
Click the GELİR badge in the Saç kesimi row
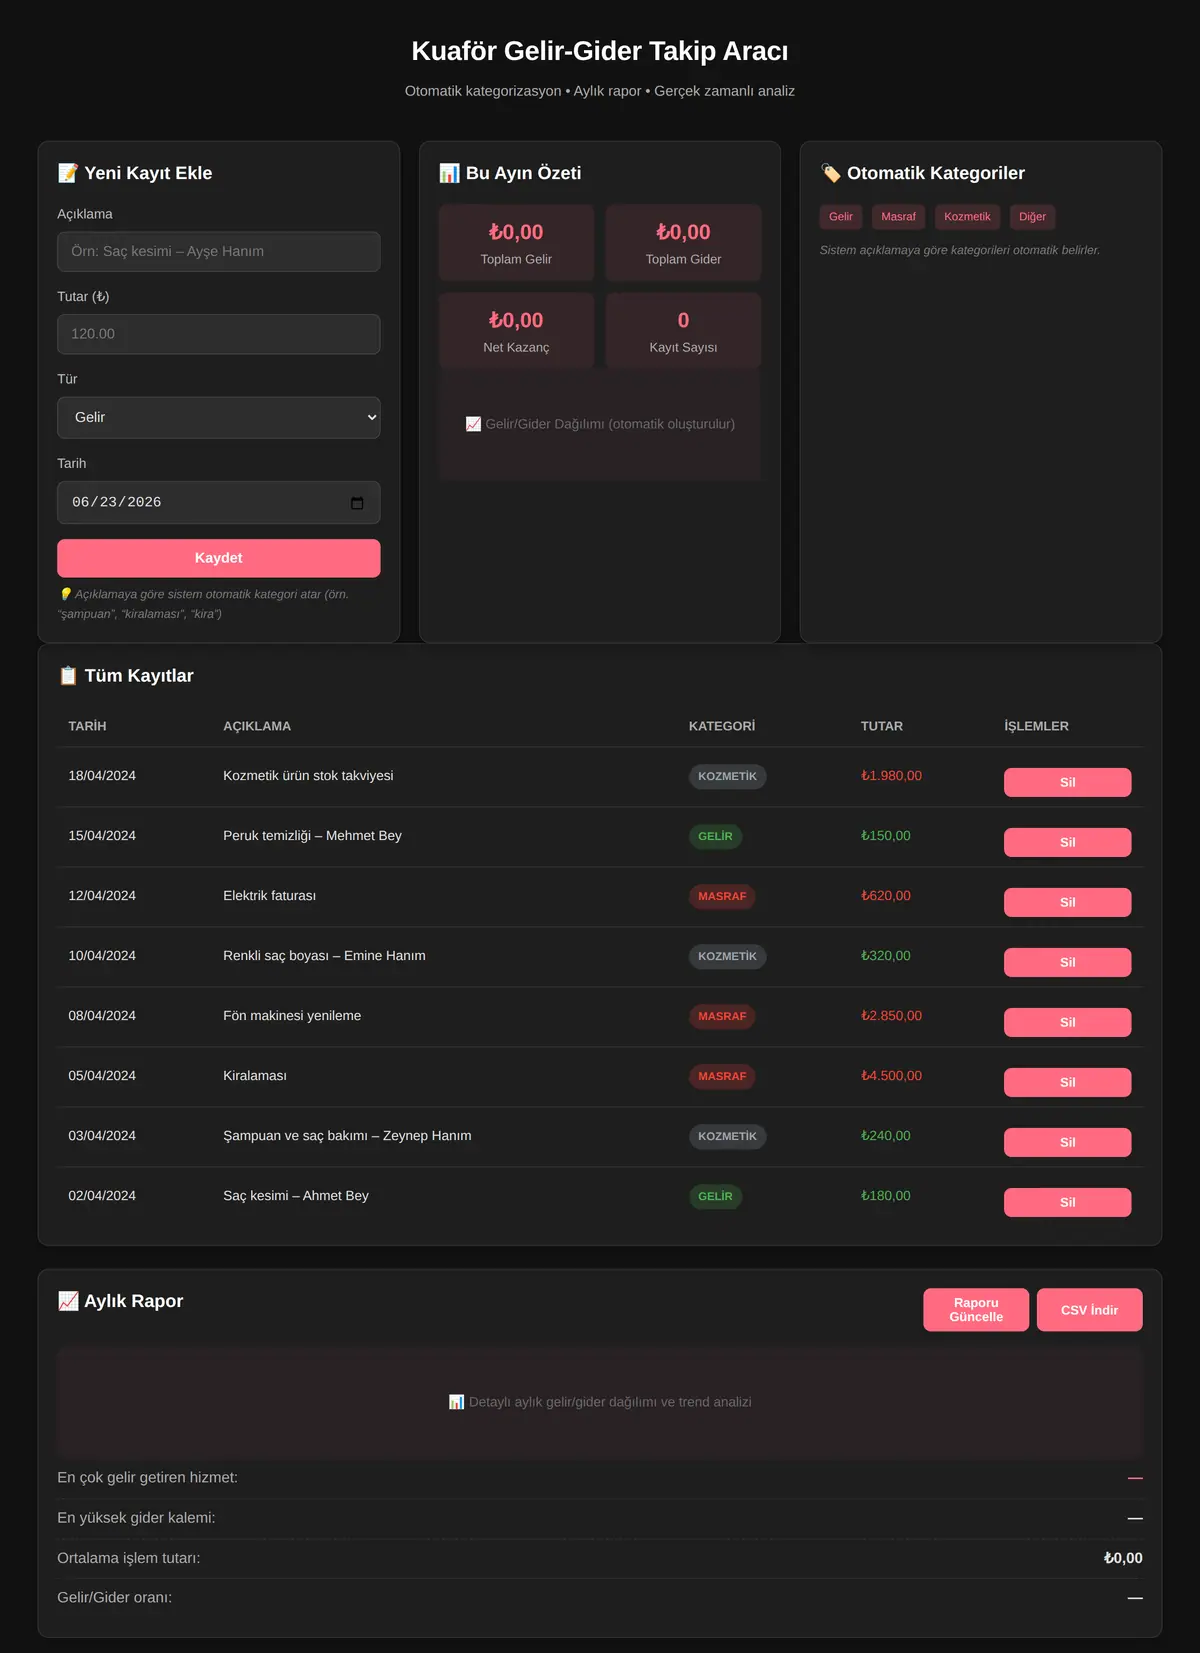(715, 1196)
